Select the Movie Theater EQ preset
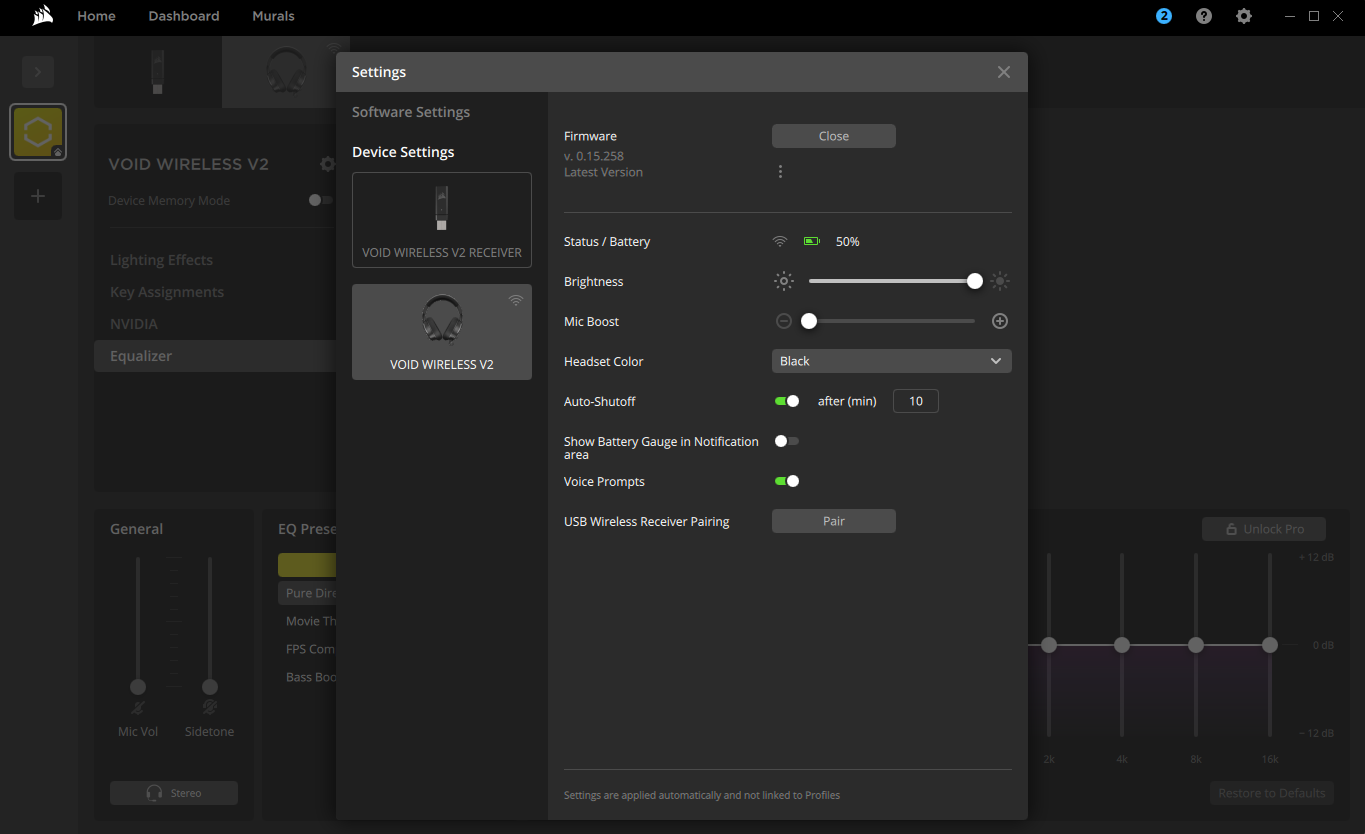The width and height of the screenshot is (1365, 834). pyautogui.click(x=307, y=621)
